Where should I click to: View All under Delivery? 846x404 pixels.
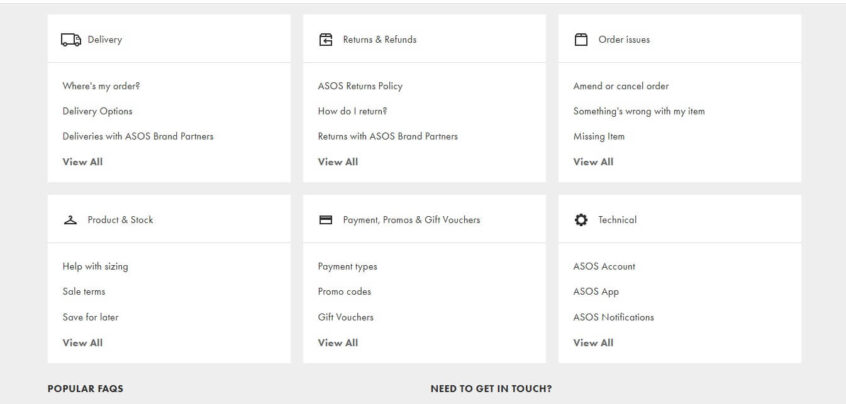pyautogui.click(x=83, y=162)
